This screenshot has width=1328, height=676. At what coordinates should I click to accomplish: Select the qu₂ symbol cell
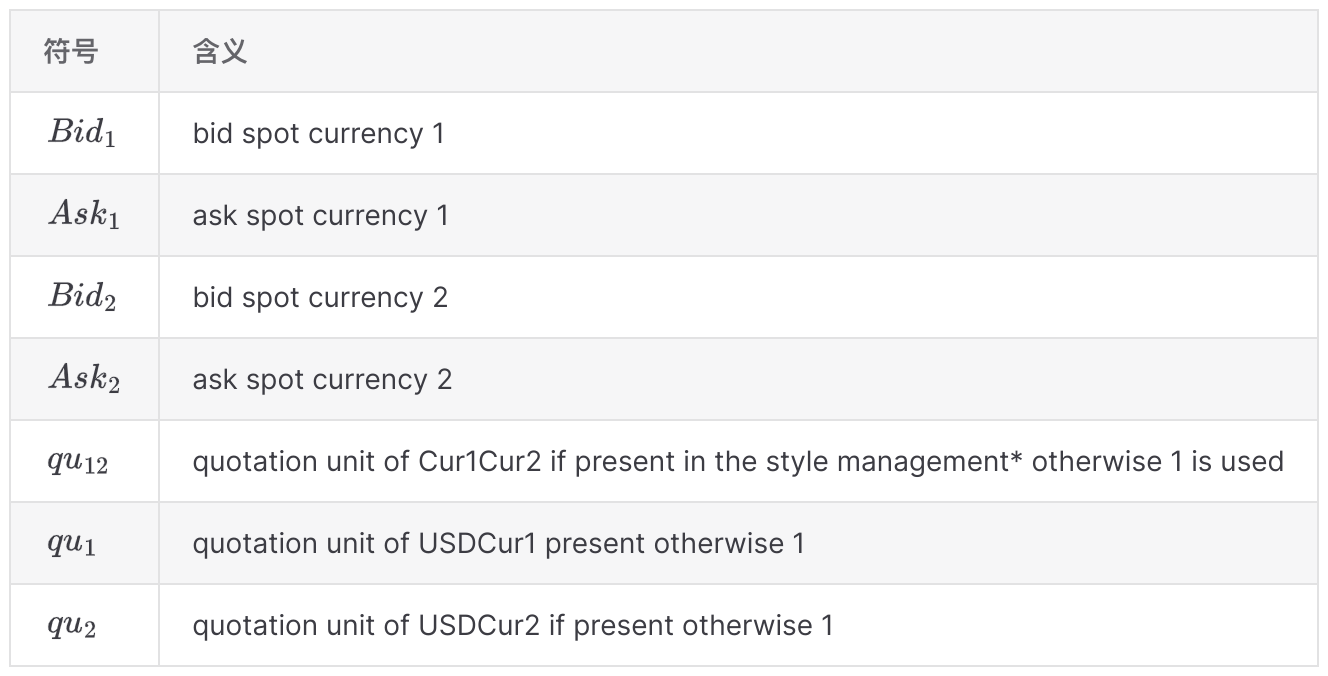tap(72, 626)
